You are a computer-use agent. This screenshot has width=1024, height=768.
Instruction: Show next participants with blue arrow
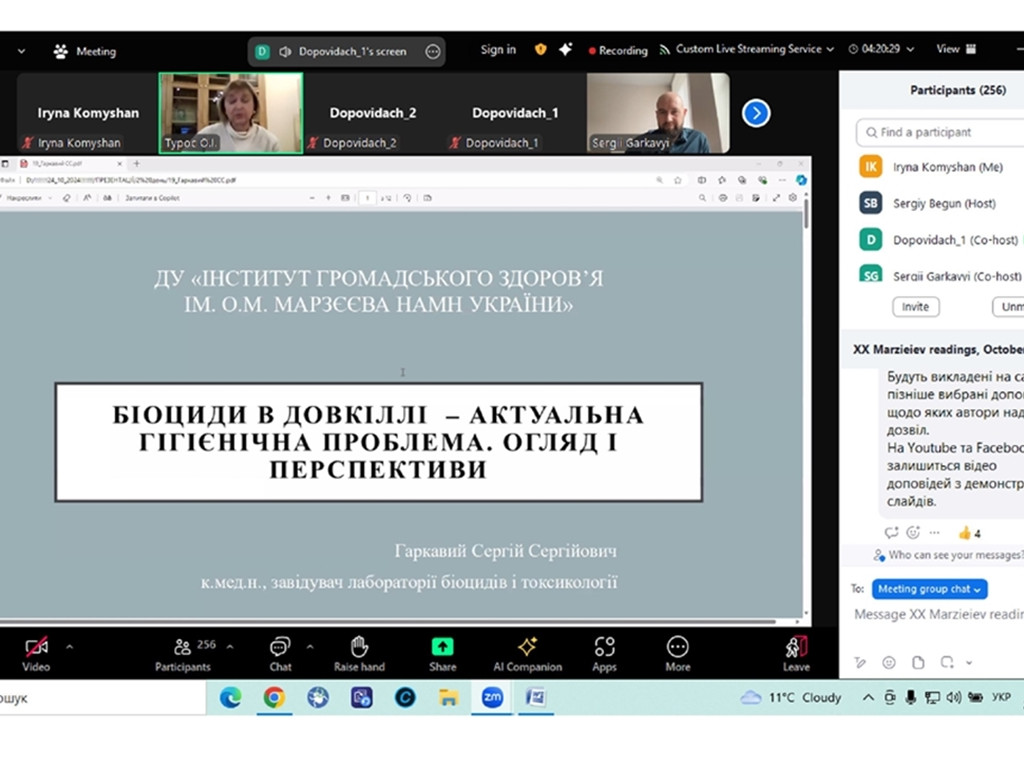click(x=756, y=113)
